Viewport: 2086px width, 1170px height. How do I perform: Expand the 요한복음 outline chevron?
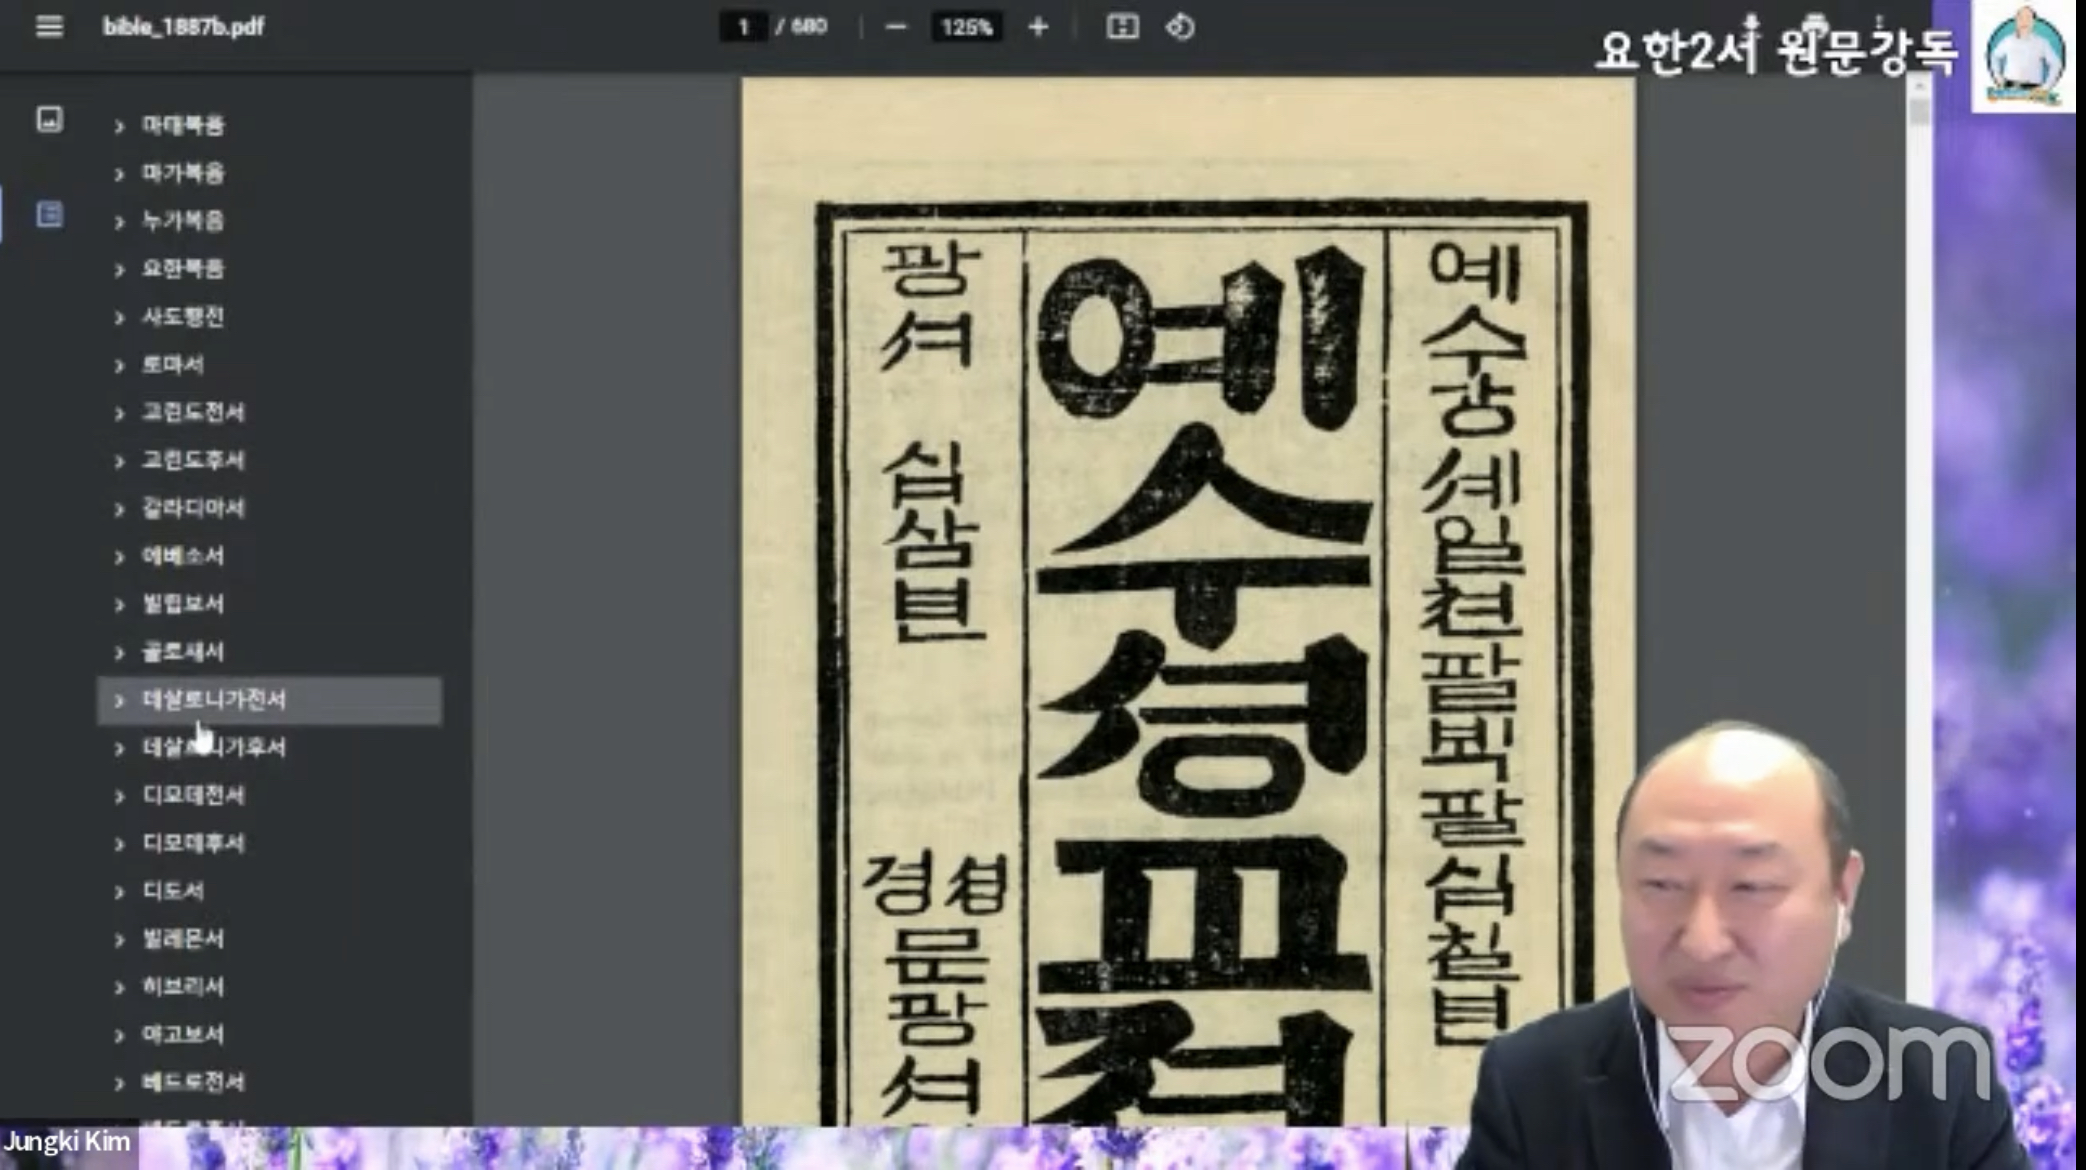pyautogui.click(x=119, y=270)
